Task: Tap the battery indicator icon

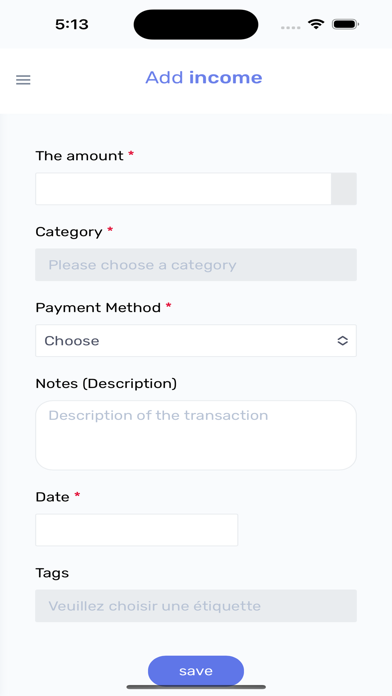Action: click(345, 24)
